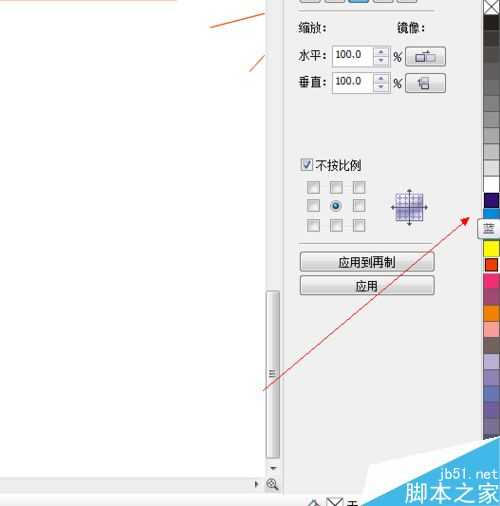Viewport: 500px width, 506px height.
Task: Pick the pale lavender swatch
Action: click(x=491, y=362)
